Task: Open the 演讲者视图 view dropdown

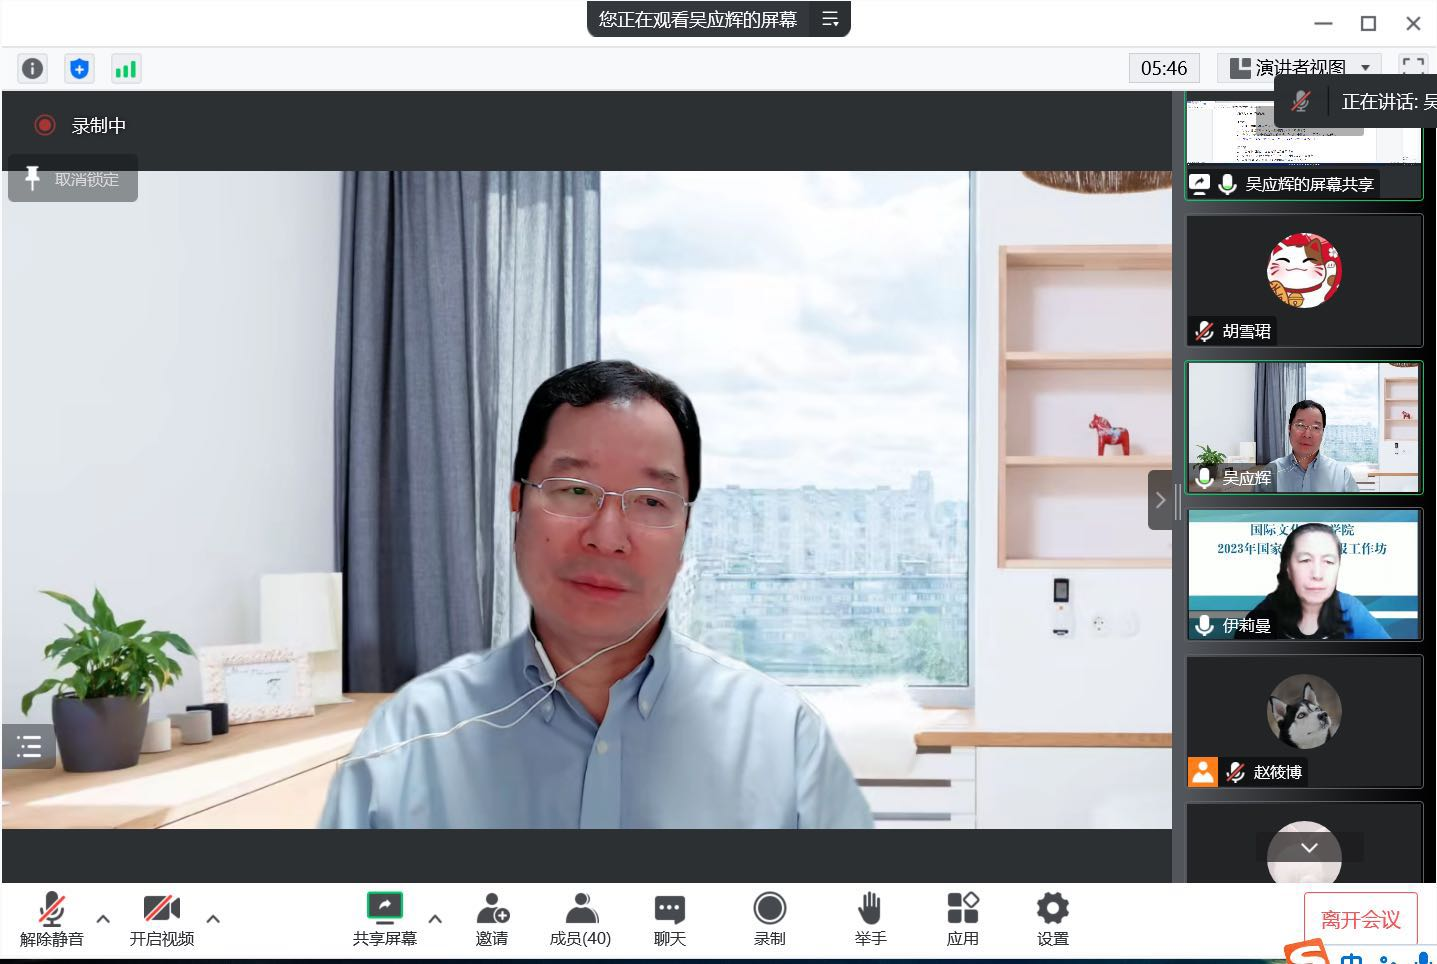Action: coord(1299,68)
